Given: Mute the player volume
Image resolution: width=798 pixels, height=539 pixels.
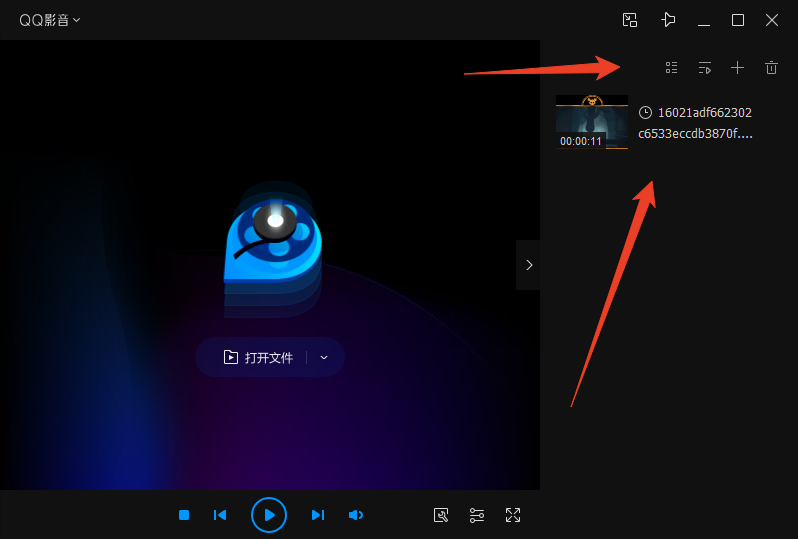Looking at the screenshot, I should (355, 515).
